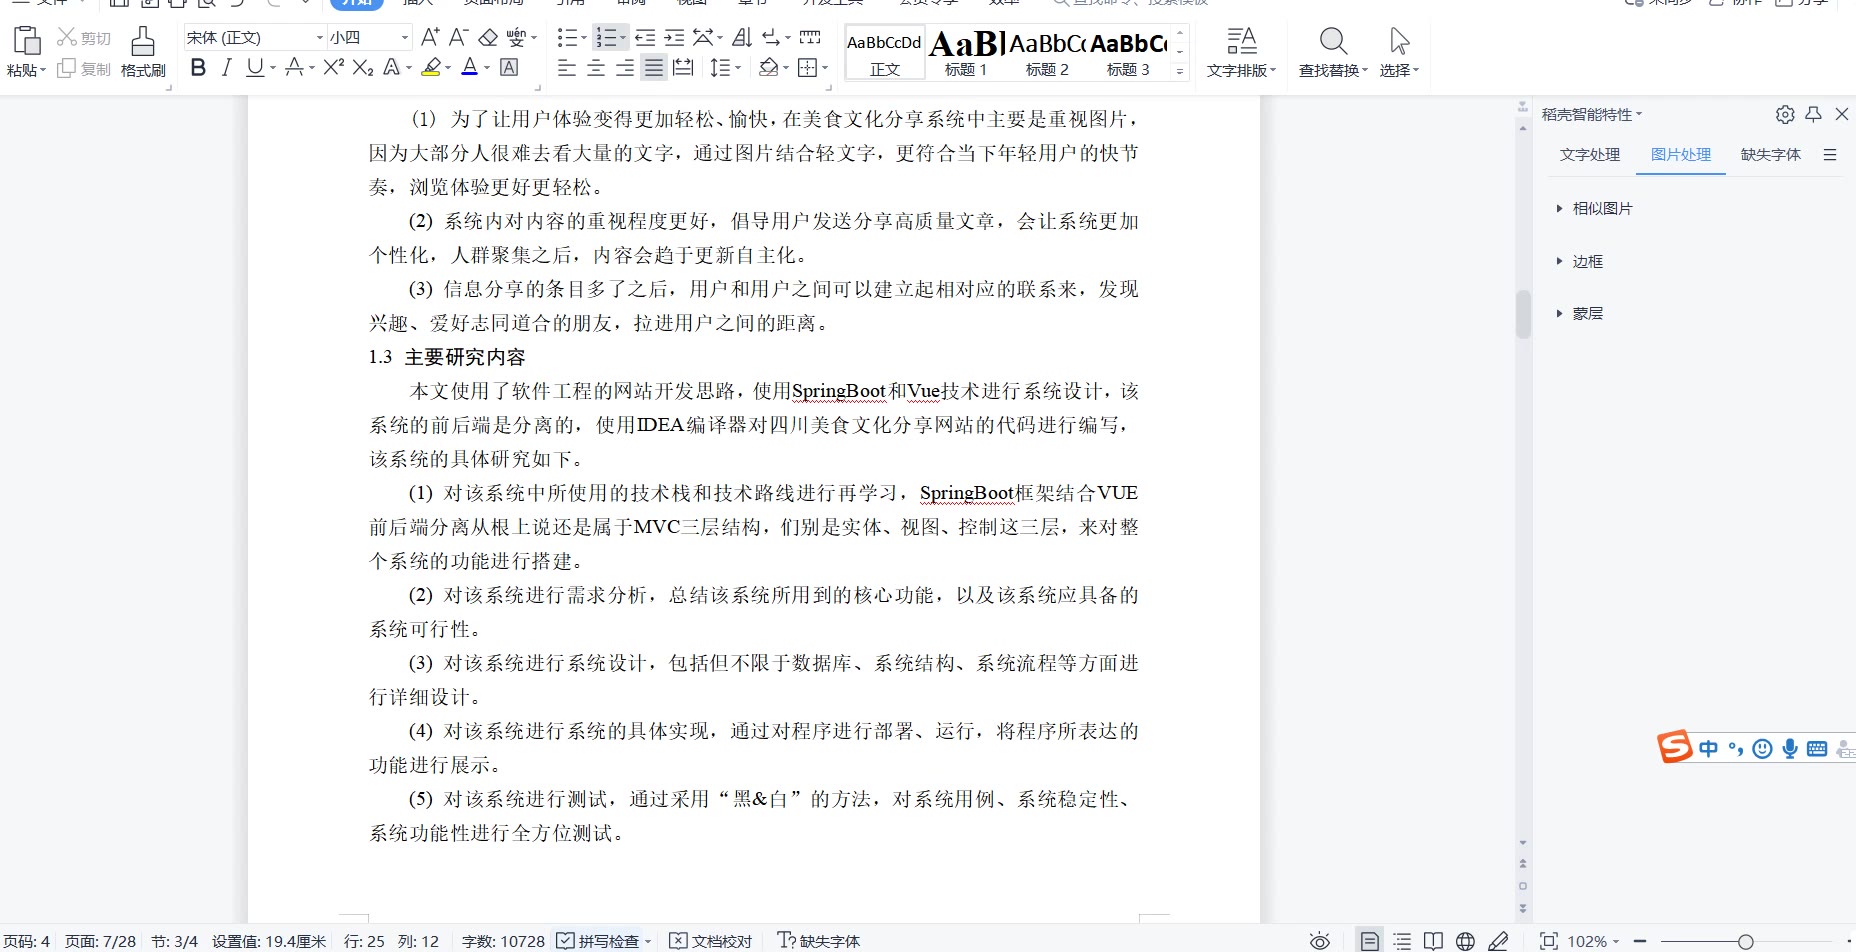Click 文档校对 document proofreading
Screen dimensions: 1856x952
pyautogui.click(x=711, y=941)
